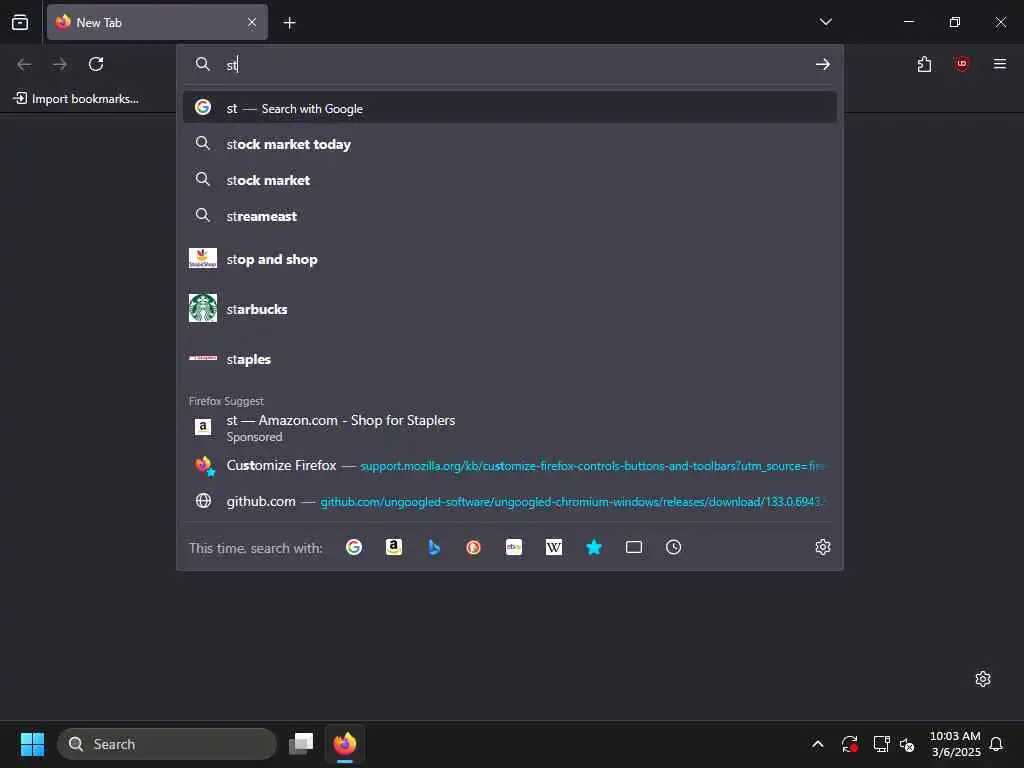Open the notifications bell icon

[x=996, y=744]
